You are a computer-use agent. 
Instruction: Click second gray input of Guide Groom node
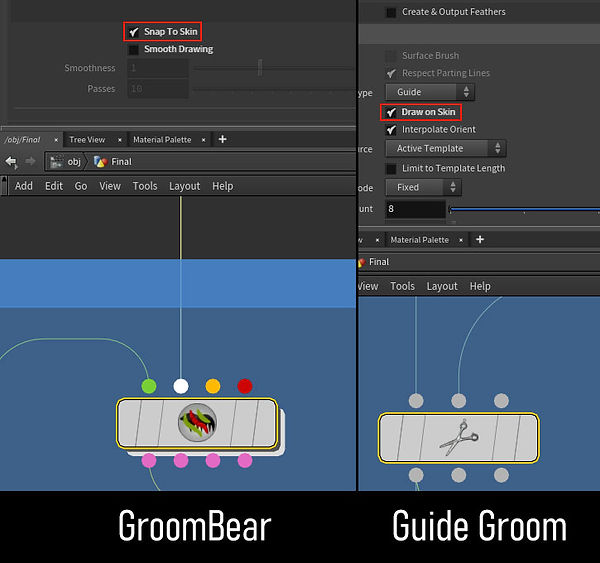459,401
